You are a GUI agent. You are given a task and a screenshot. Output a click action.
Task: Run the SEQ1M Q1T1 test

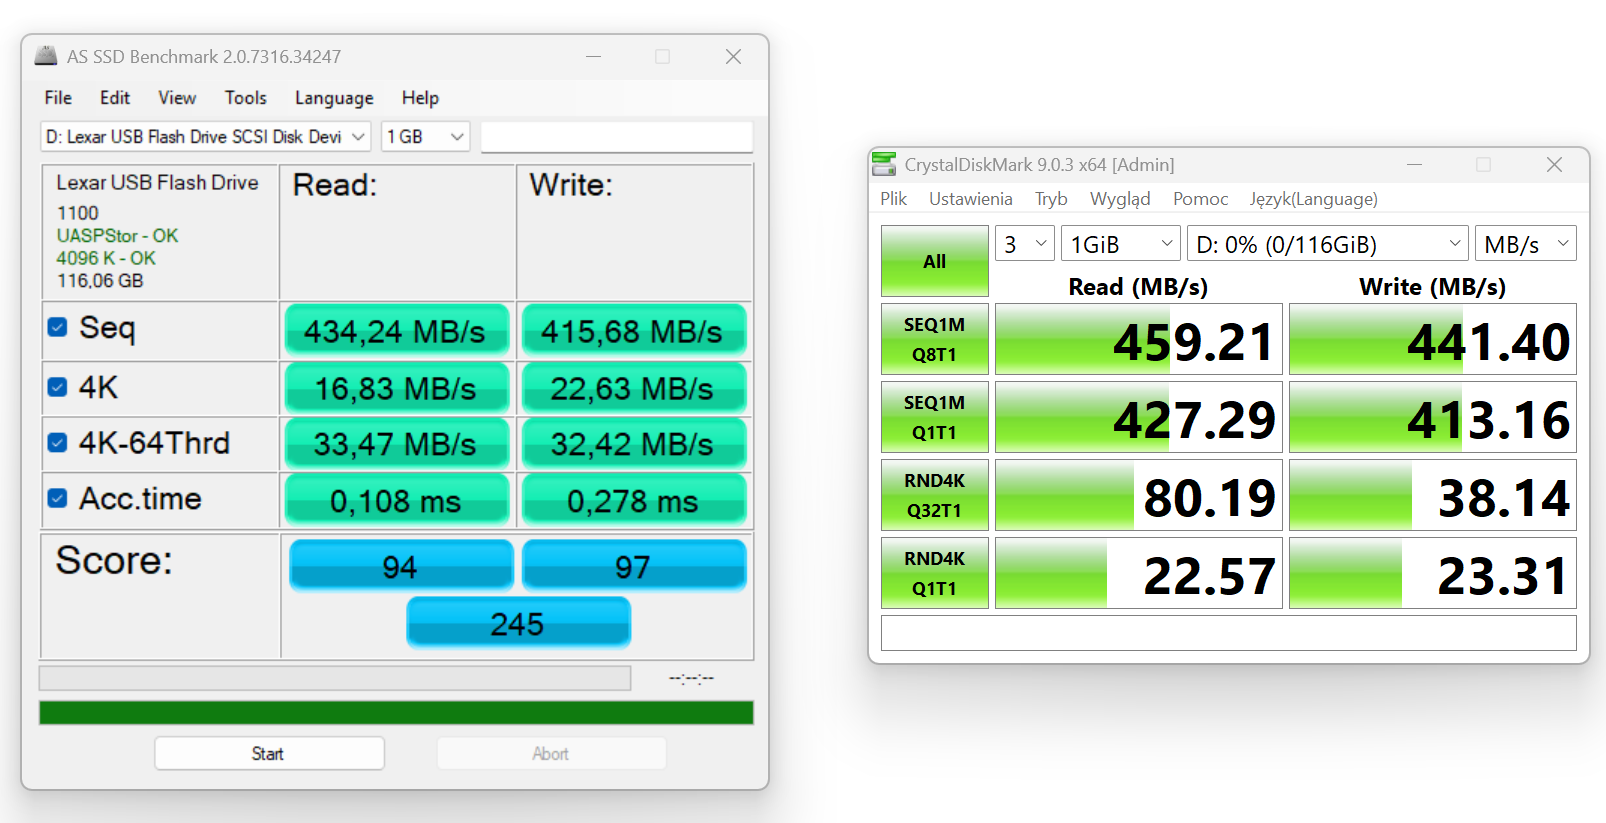tap(935, 417)
